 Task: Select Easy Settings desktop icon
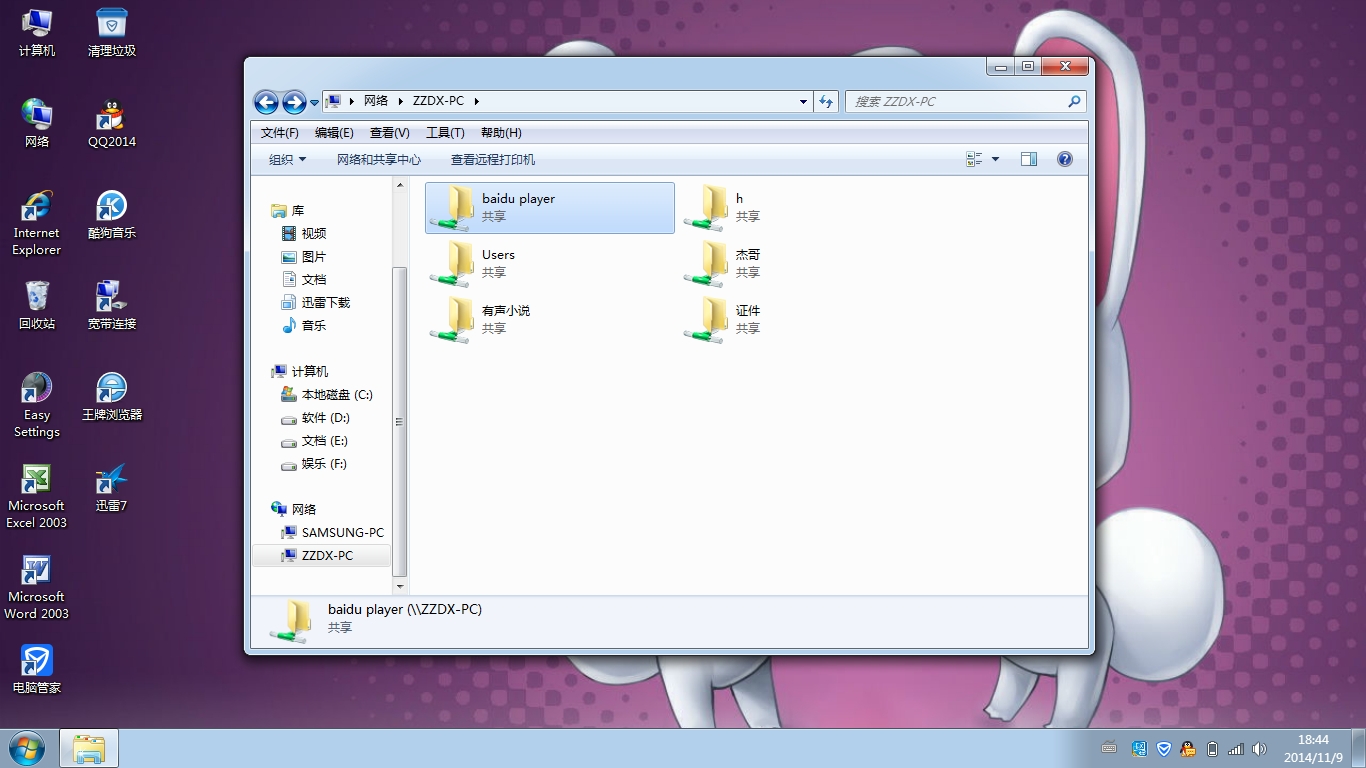pyautogui.click(x=37, y=405)
